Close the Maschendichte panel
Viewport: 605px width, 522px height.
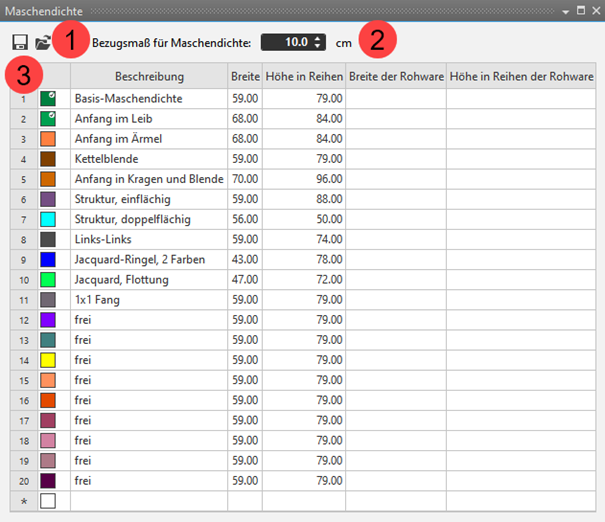coord(595,9)
